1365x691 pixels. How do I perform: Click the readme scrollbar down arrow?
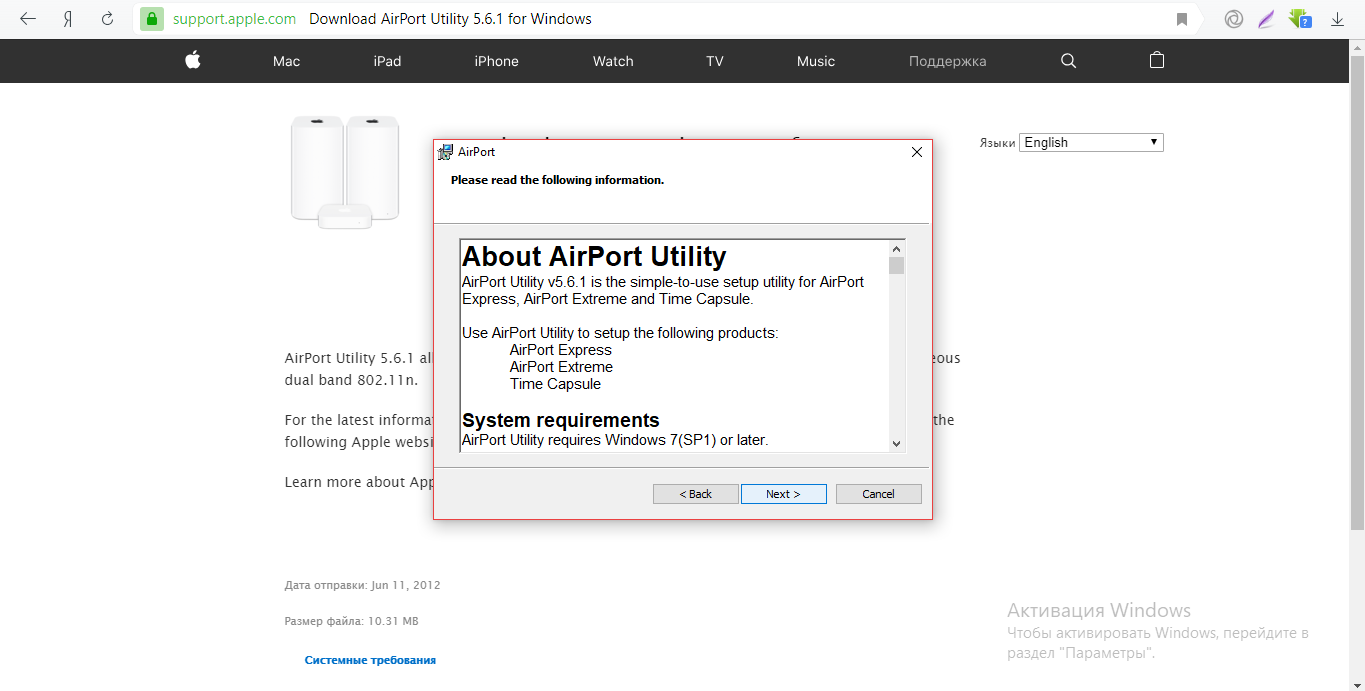tap(896, 443)
